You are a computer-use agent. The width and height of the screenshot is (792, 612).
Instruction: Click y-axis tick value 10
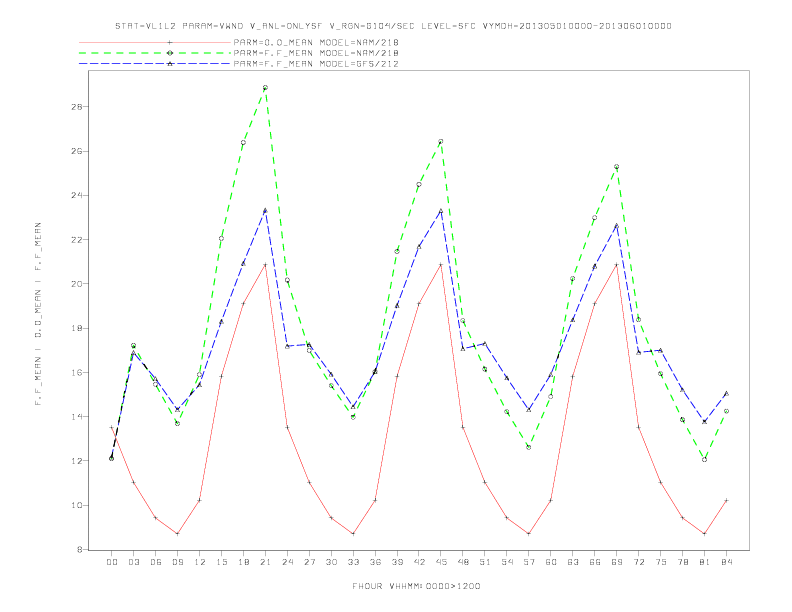(76, 505)
